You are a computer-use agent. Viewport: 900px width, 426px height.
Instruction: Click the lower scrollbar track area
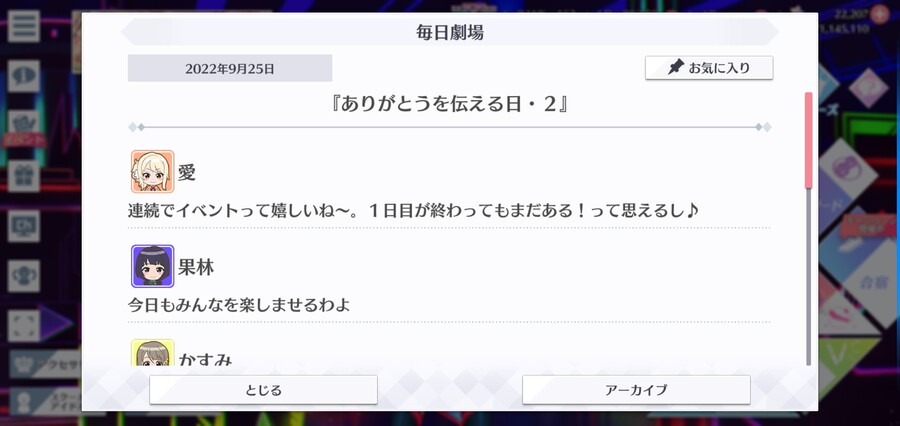click(808, 277)
